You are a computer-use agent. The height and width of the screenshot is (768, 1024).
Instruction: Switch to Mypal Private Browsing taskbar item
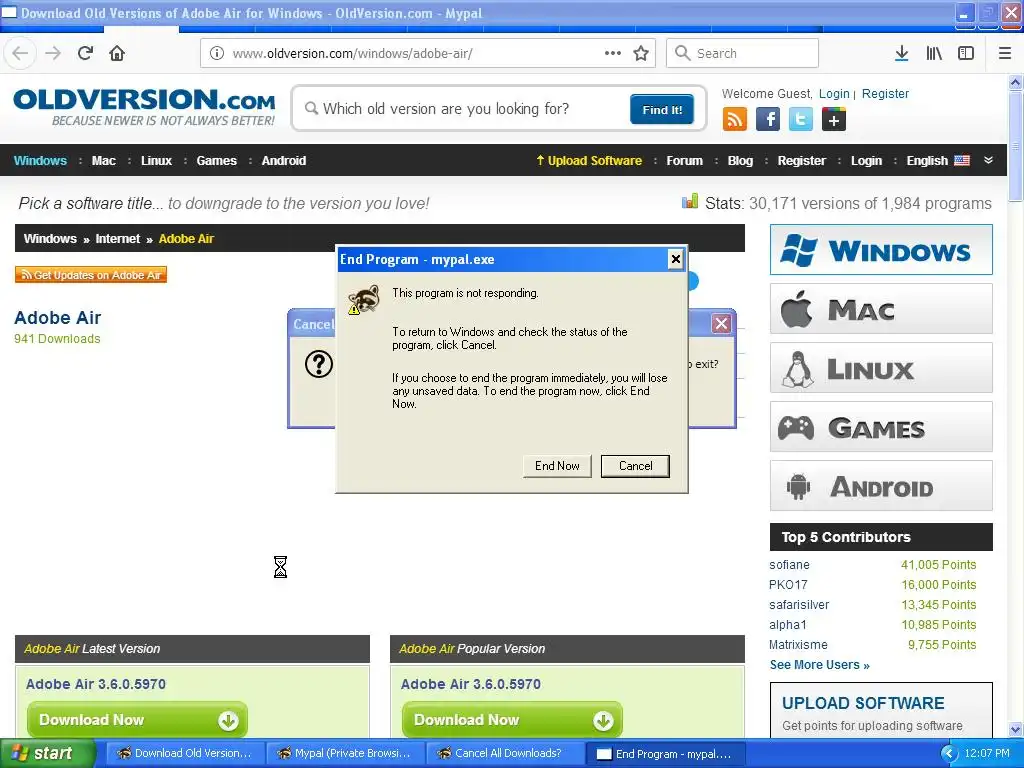346,754
